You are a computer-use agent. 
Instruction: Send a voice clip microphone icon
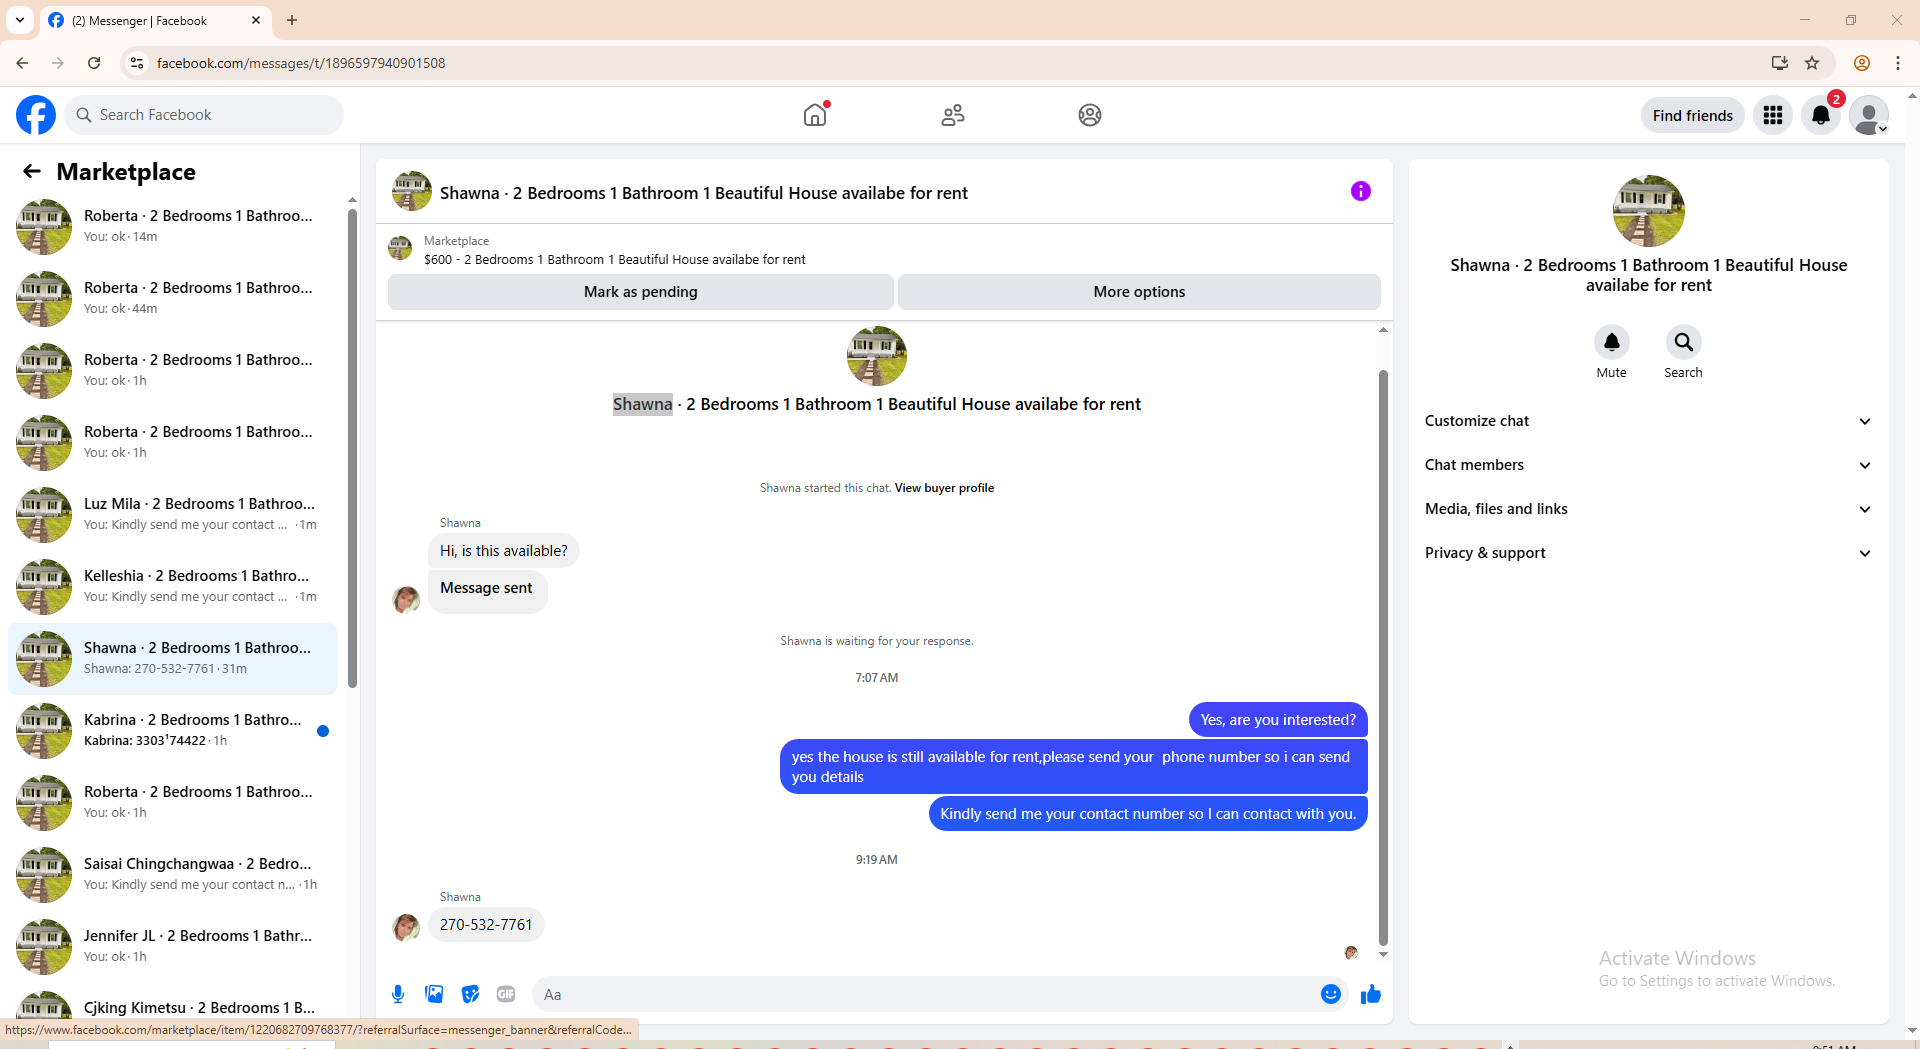[x=398, y=994]
